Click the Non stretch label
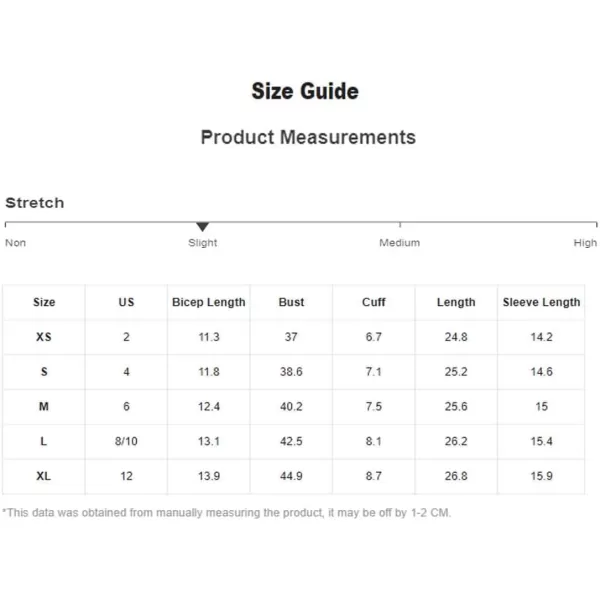The width and height of the screenshot is (600, 600). [16, 243]
